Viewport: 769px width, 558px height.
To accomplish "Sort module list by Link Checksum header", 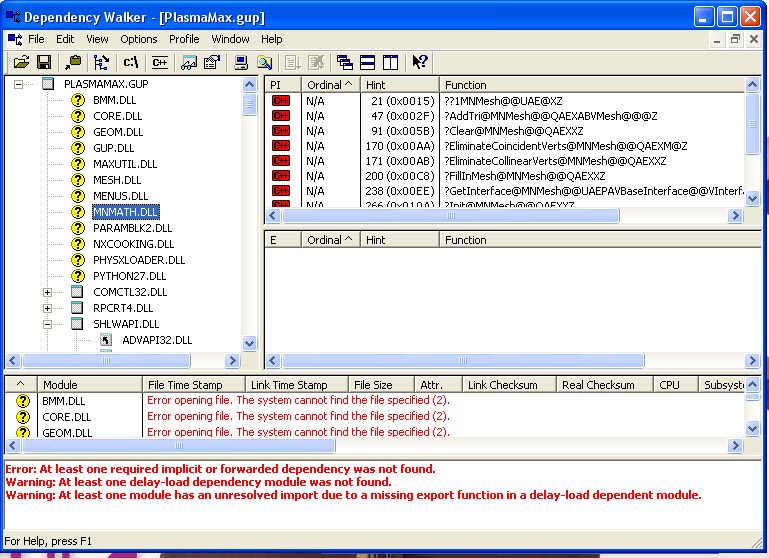I will pos(509,385).
